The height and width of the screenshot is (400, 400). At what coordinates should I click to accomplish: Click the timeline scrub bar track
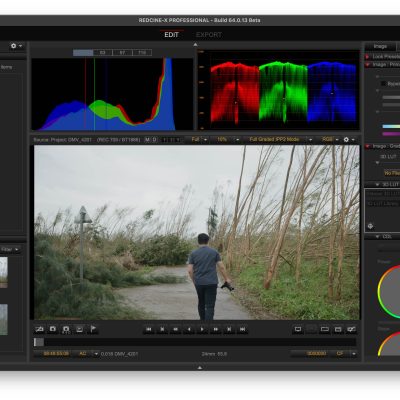195,342
